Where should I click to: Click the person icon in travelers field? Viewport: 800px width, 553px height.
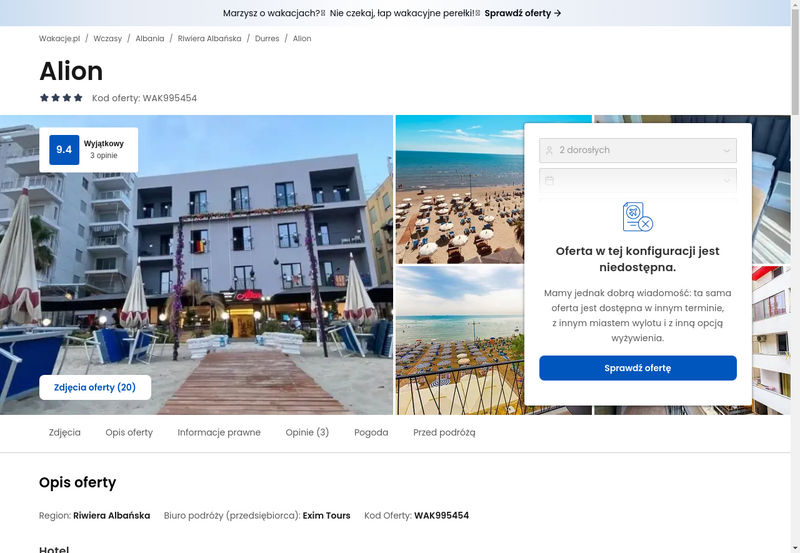tap(549, 151)
